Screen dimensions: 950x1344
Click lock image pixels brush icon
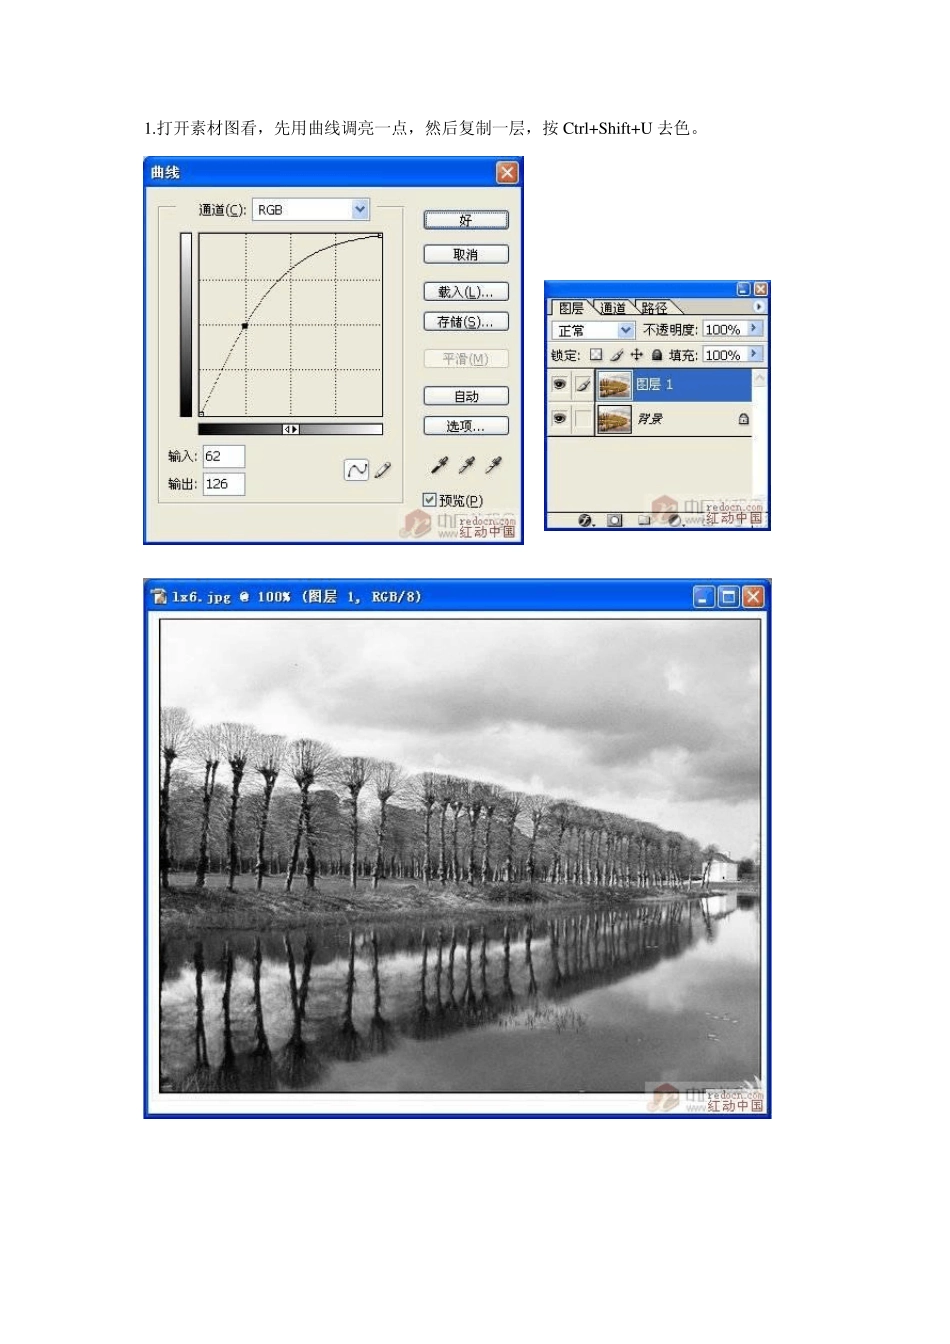pos(617,355)
